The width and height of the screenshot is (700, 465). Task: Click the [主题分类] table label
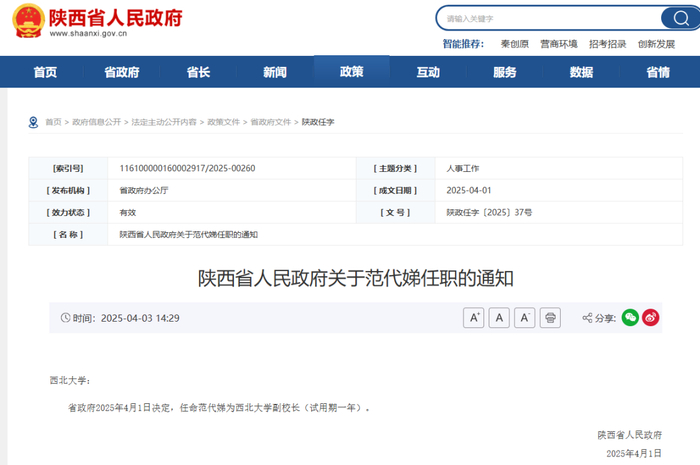coord(396,168)
